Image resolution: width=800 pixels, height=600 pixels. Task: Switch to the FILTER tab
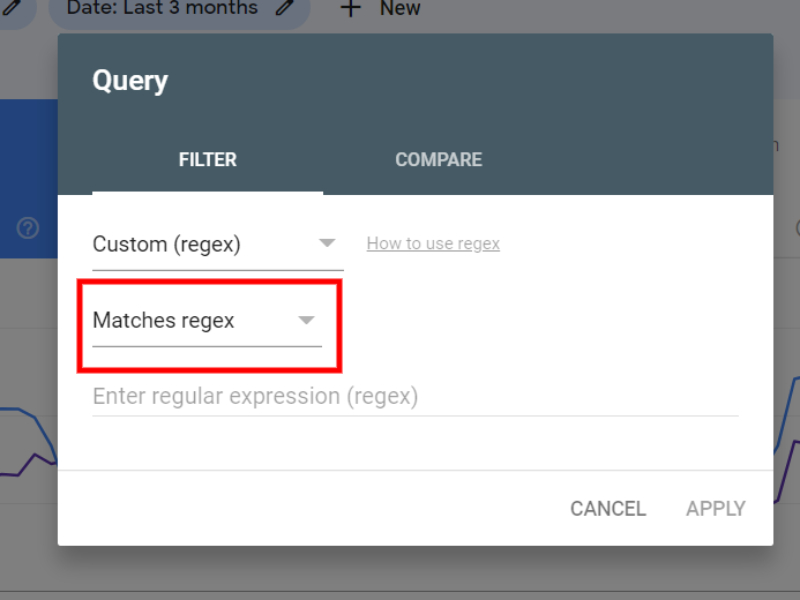207,160
